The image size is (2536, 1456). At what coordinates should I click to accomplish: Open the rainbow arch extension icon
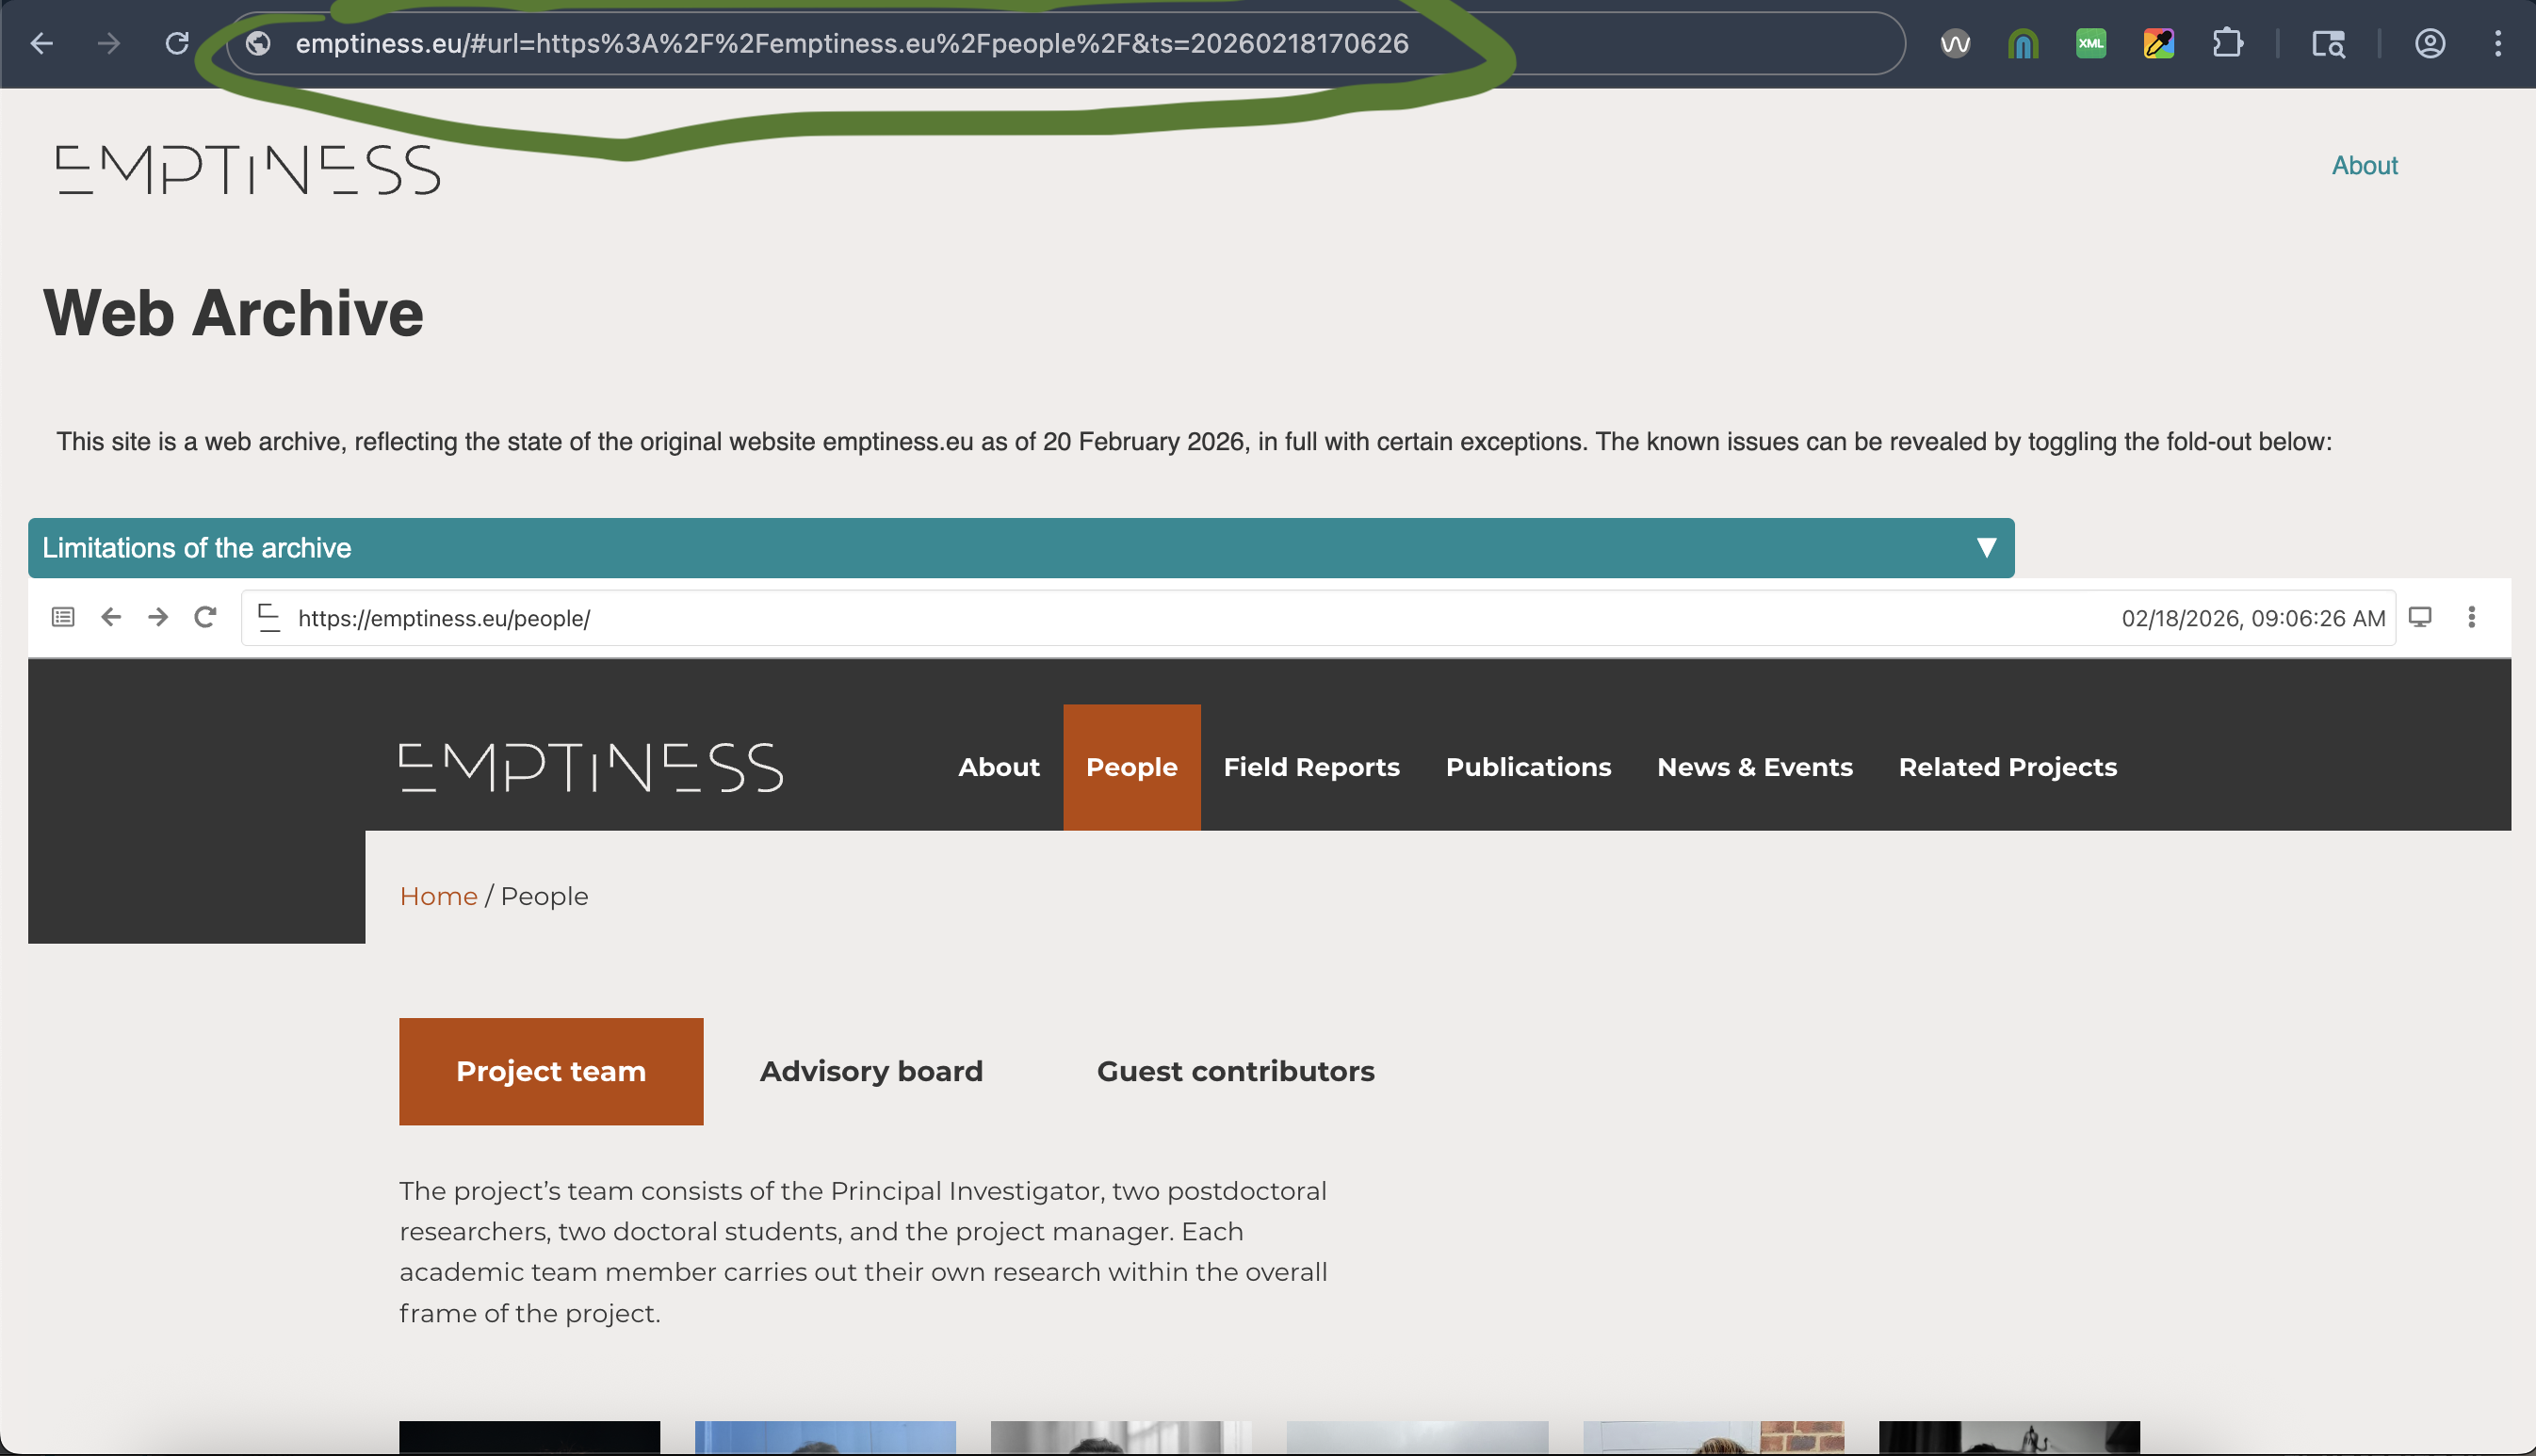pyautogui.click(x=2023, y=44)
